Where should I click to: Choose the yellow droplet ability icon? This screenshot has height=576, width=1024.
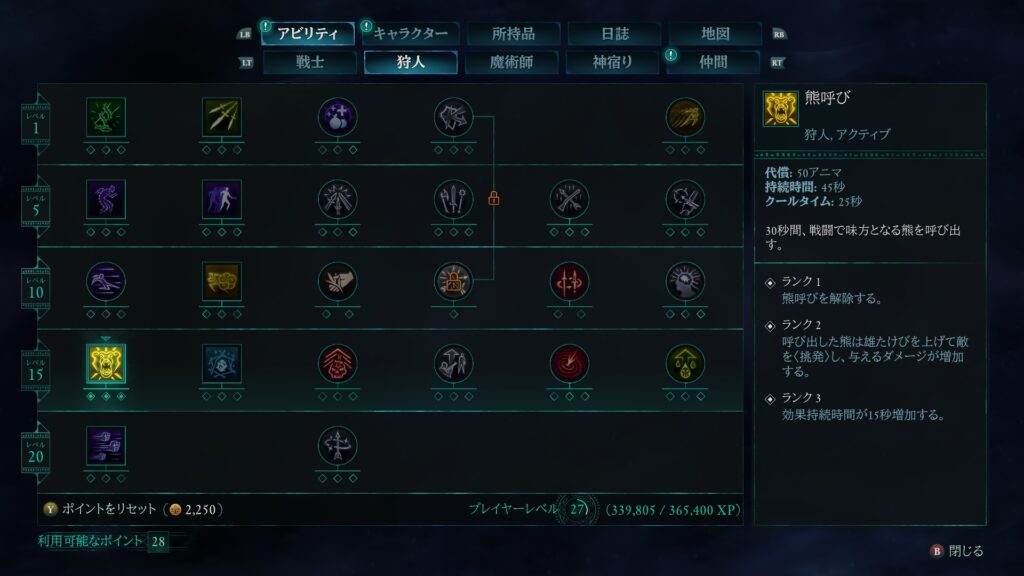pyautogui.click(x=684, y=364)
